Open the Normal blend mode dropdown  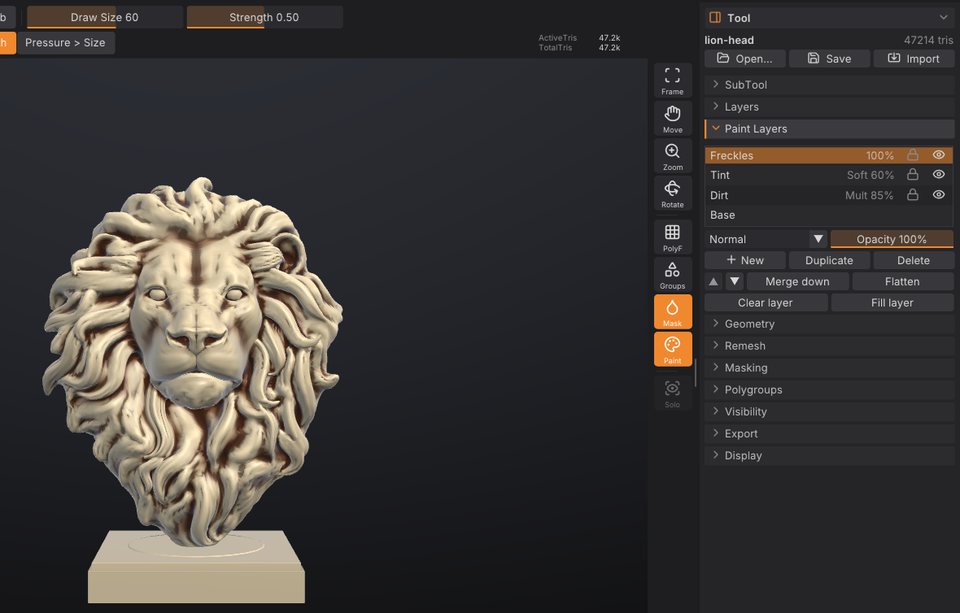coord(766,239)
